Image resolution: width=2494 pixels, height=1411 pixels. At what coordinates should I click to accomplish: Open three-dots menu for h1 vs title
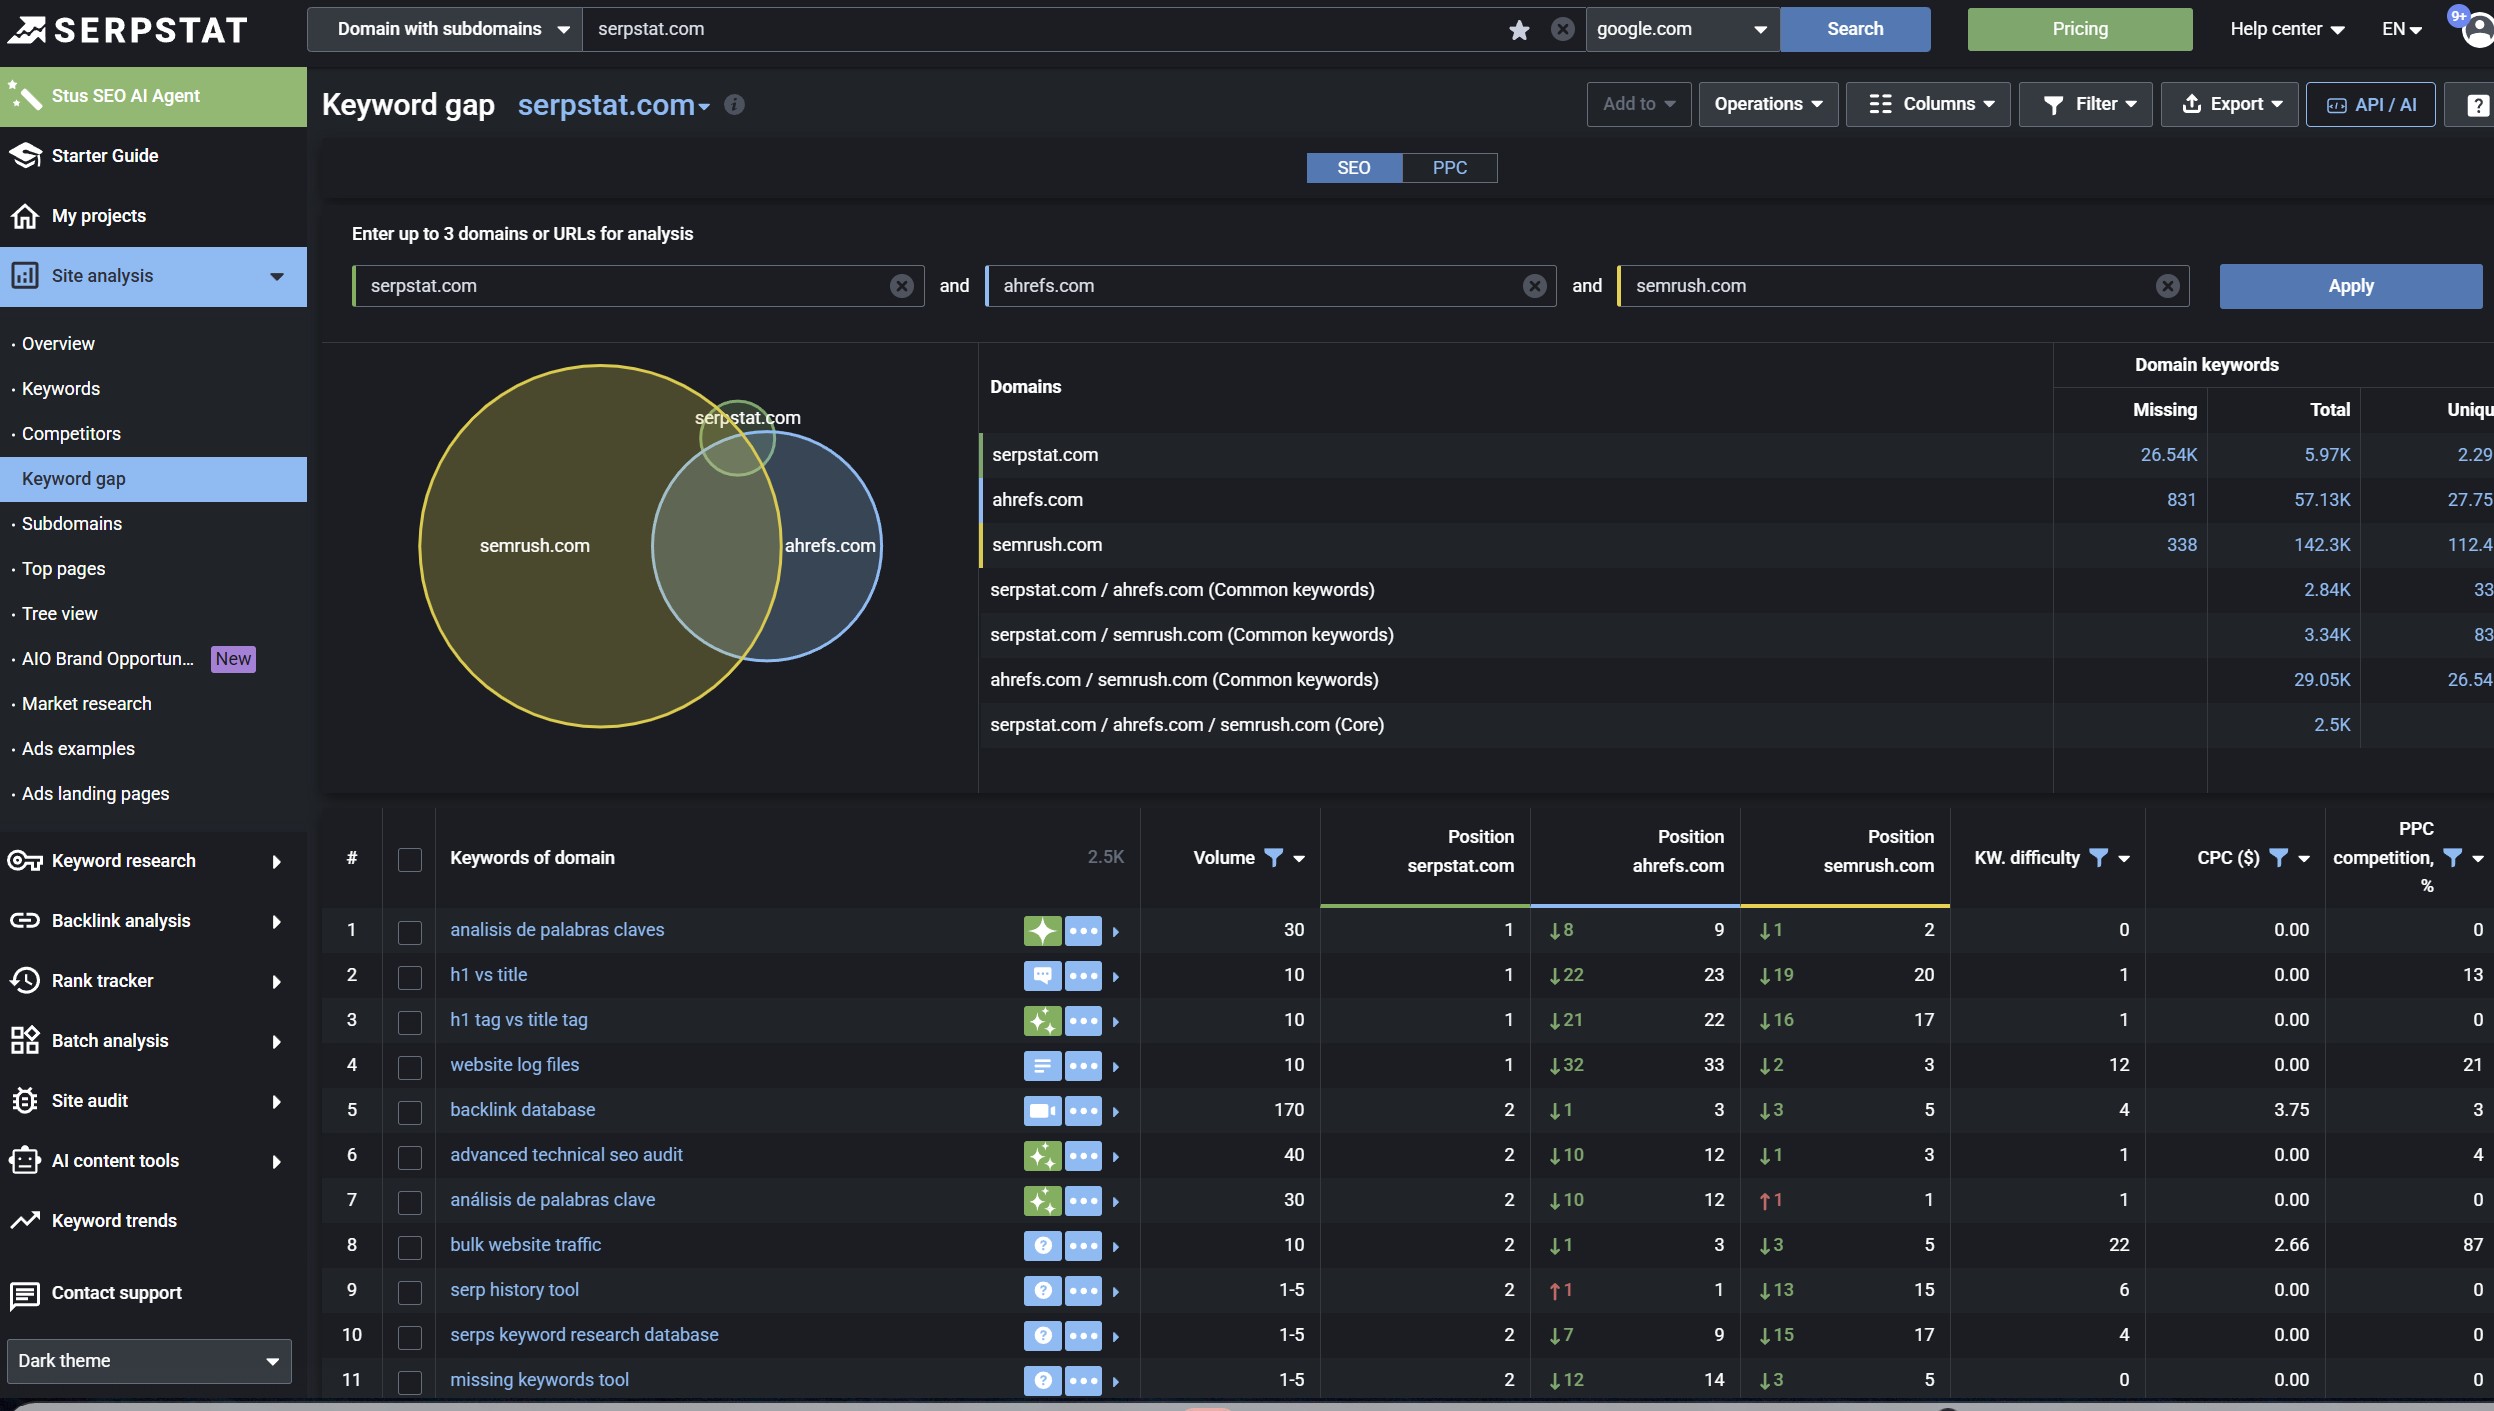[x=1083, y=975]
